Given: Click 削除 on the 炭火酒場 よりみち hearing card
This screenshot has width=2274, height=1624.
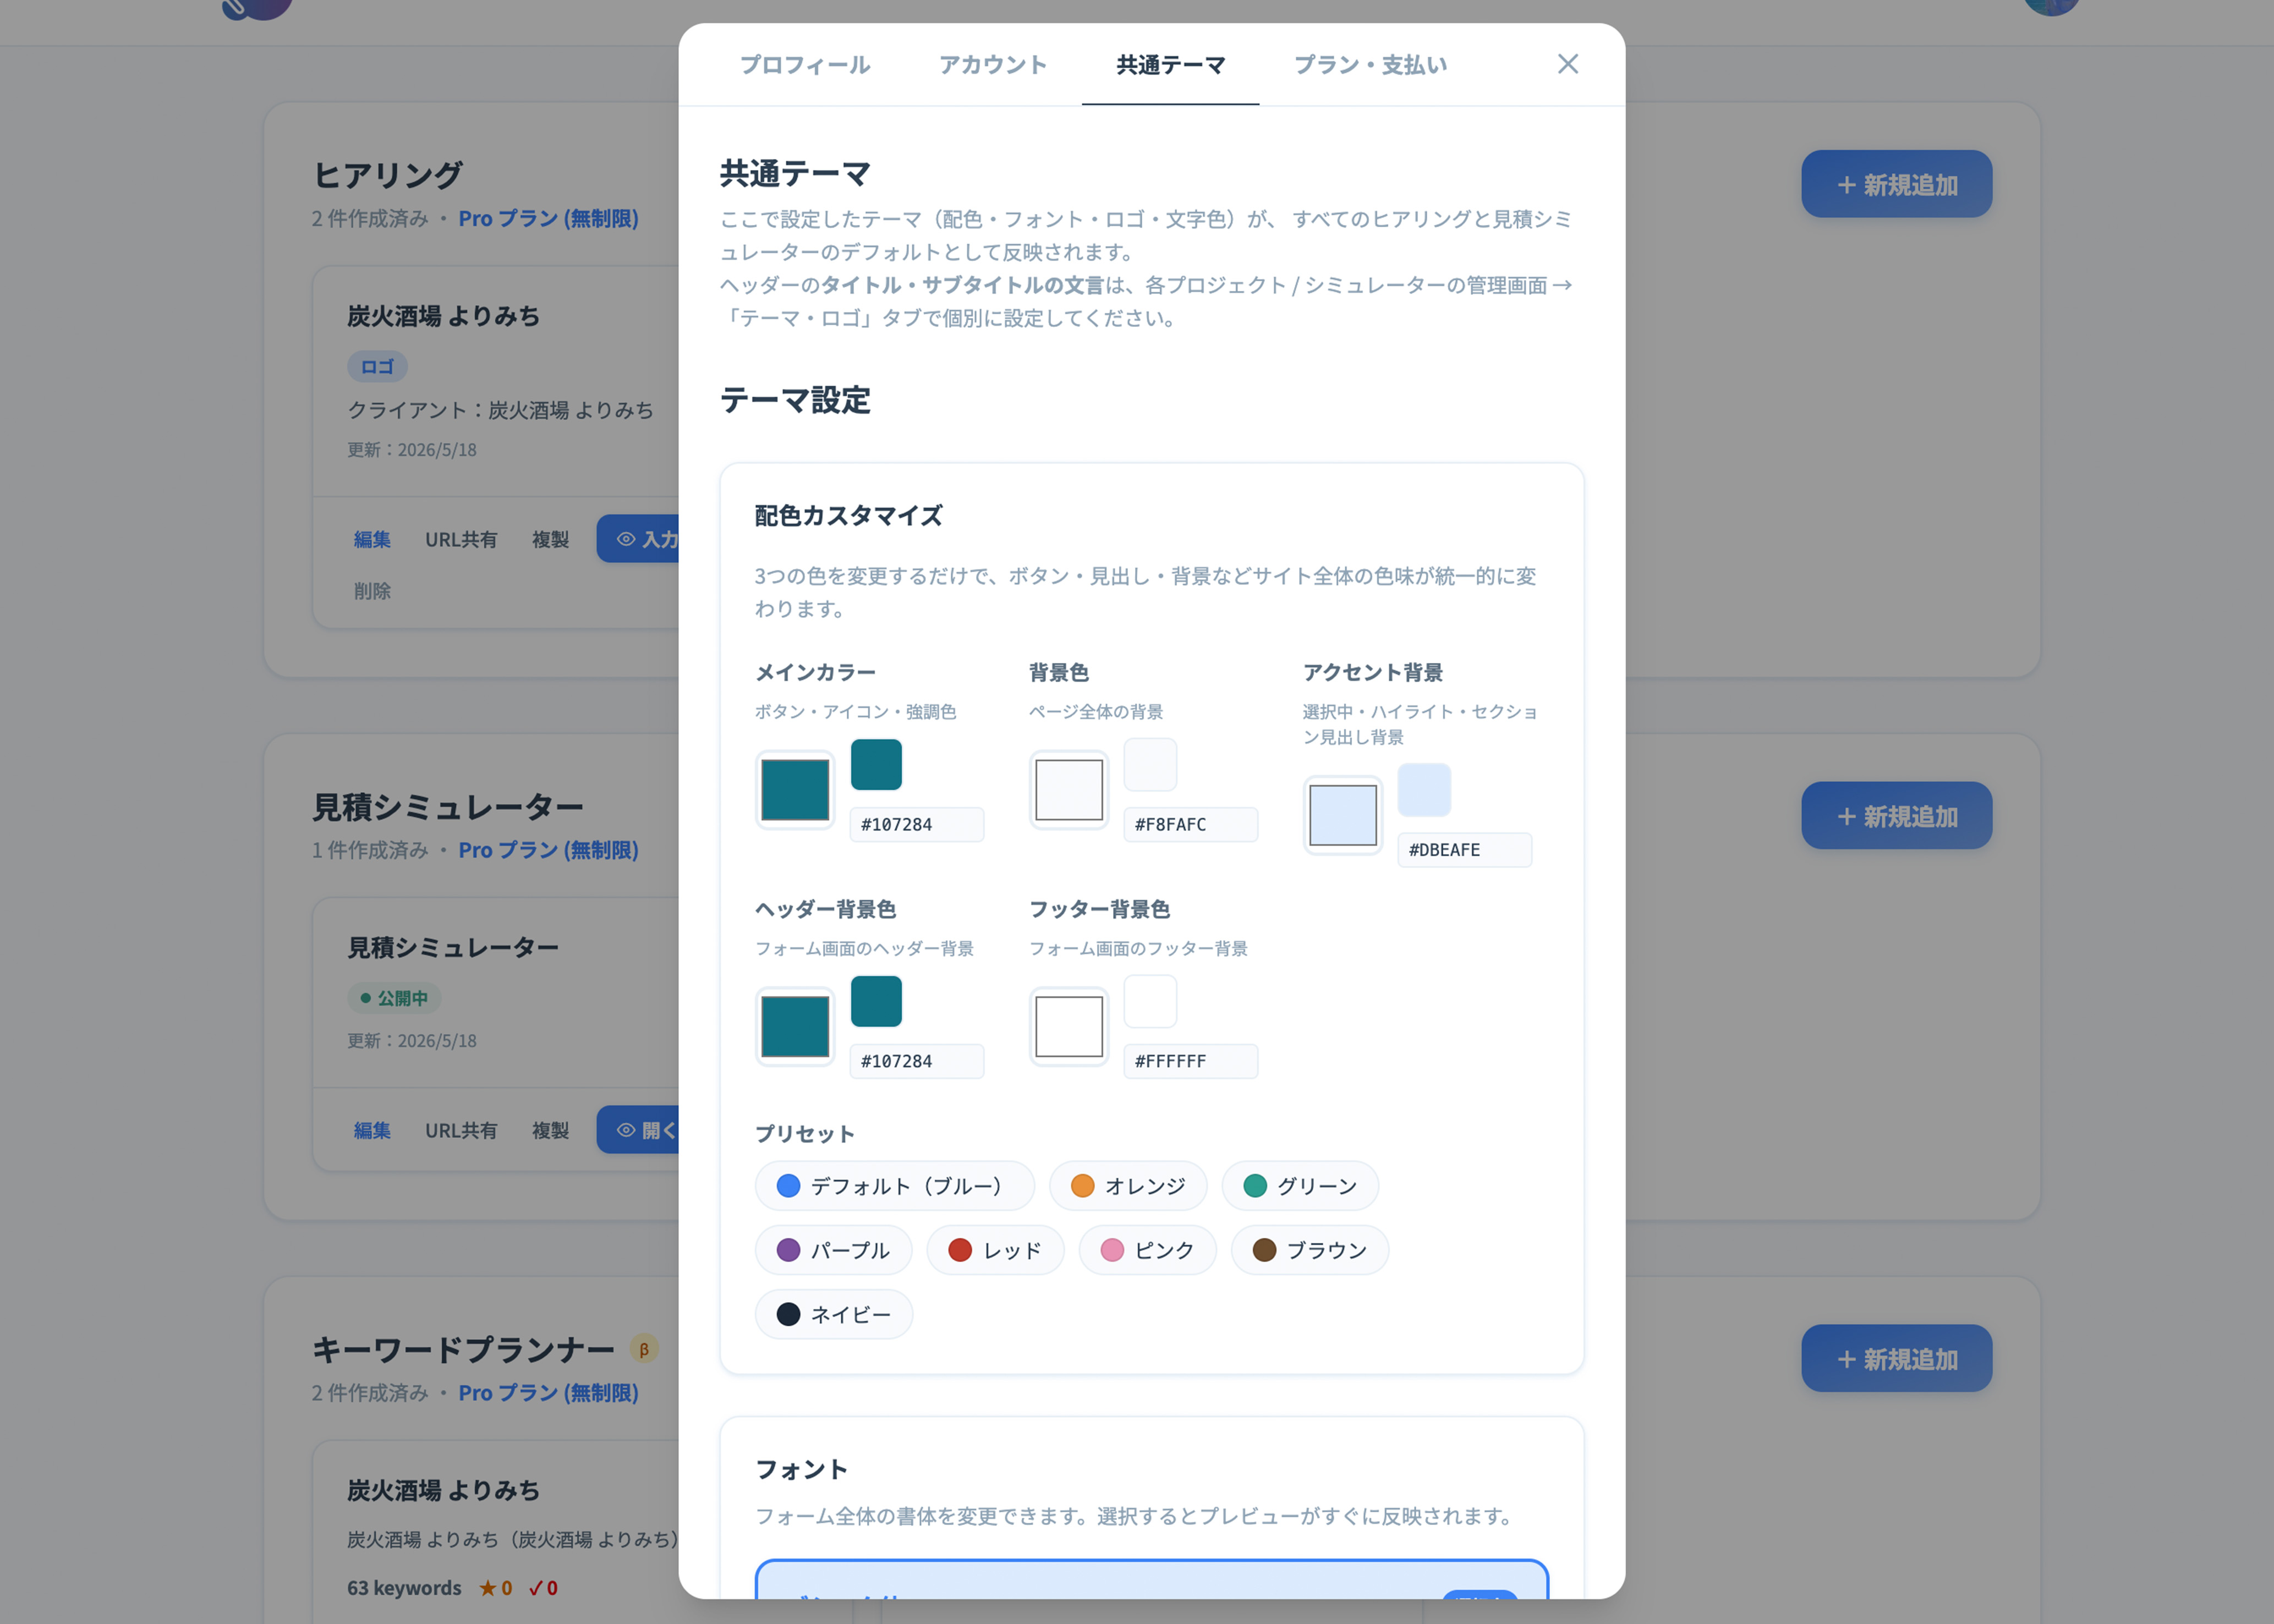Looking at the screenshot, I should coord(372,591).
